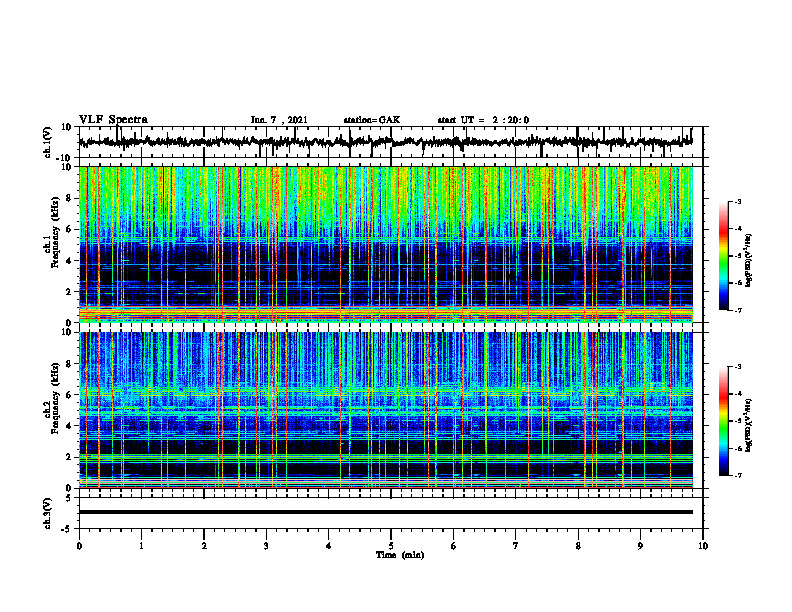The image size is (792, 612).
Task: Click the "8" kHz tick on ch.1 frequency axis
Action: point(70,198)
